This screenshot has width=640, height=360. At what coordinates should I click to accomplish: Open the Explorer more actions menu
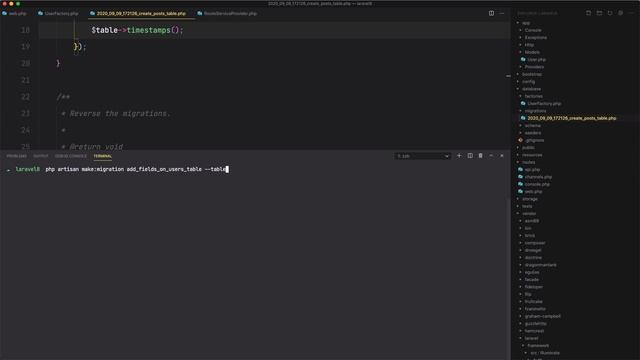(x=631, y=13)
